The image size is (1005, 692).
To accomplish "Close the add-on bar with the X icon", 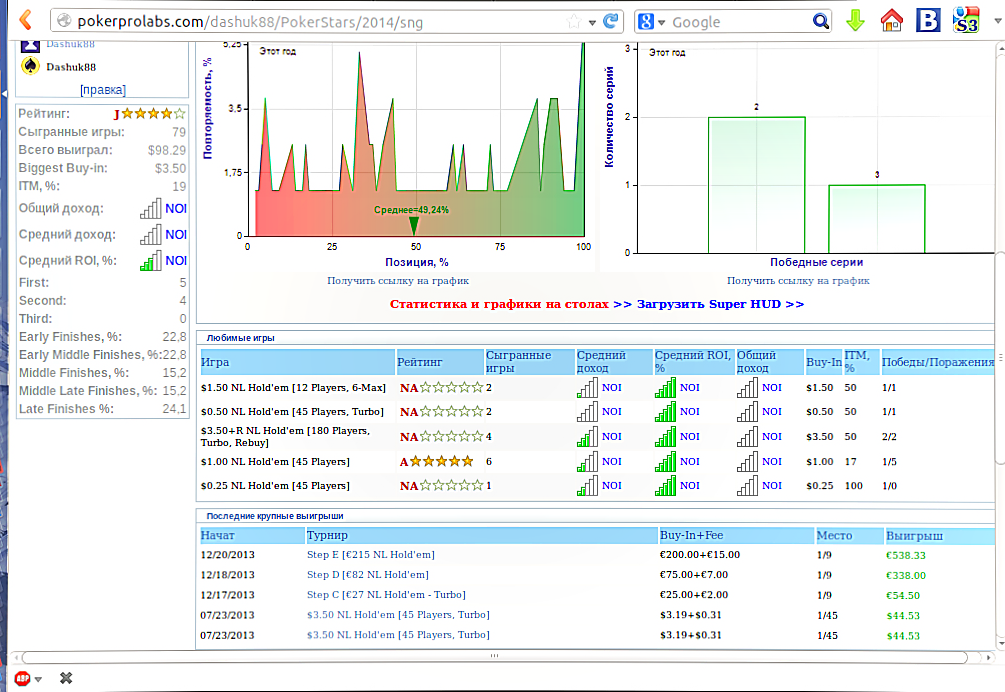I will coord(66,678).
